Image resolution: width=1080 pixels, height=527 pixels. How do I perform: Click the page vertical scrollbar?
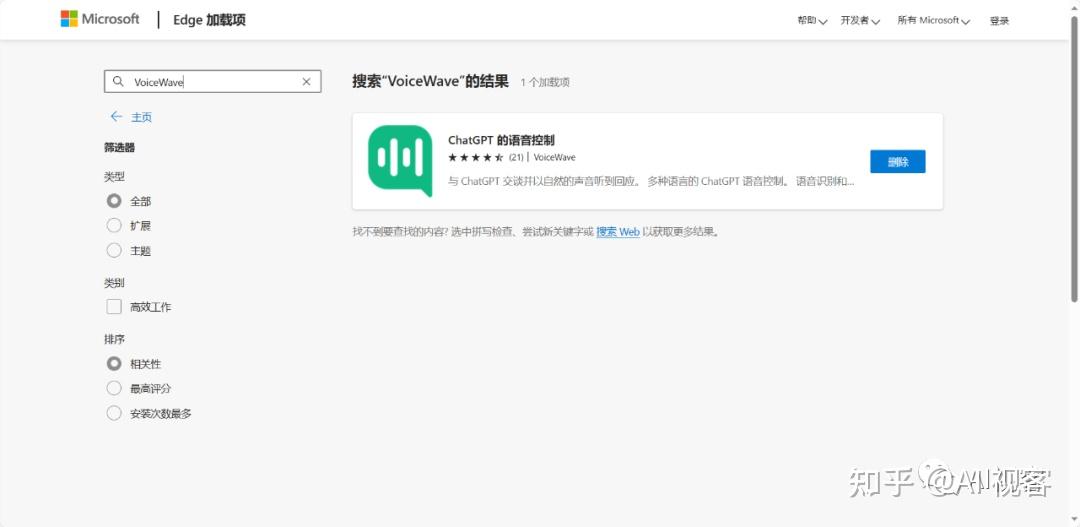click(x=1074, y=158)
